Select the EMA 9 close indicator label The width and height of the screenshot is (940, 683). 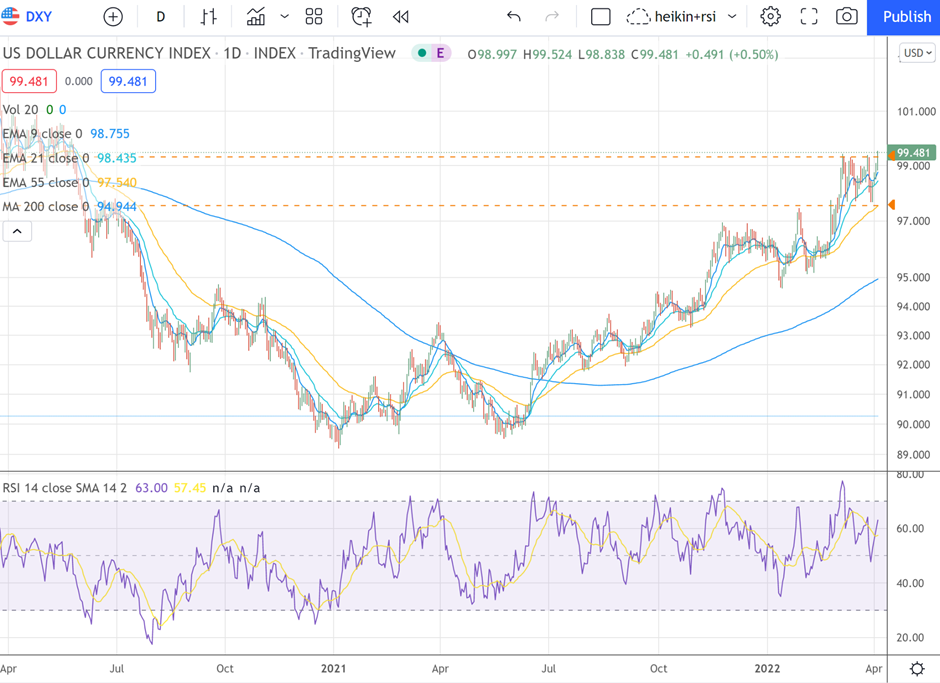coord(43,133)
